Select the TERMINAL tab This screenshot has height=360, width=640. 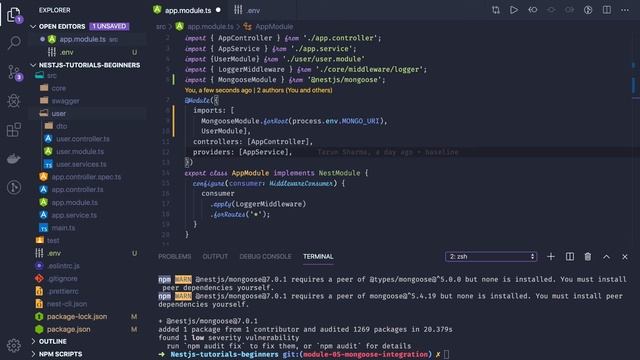pos(318,257)
